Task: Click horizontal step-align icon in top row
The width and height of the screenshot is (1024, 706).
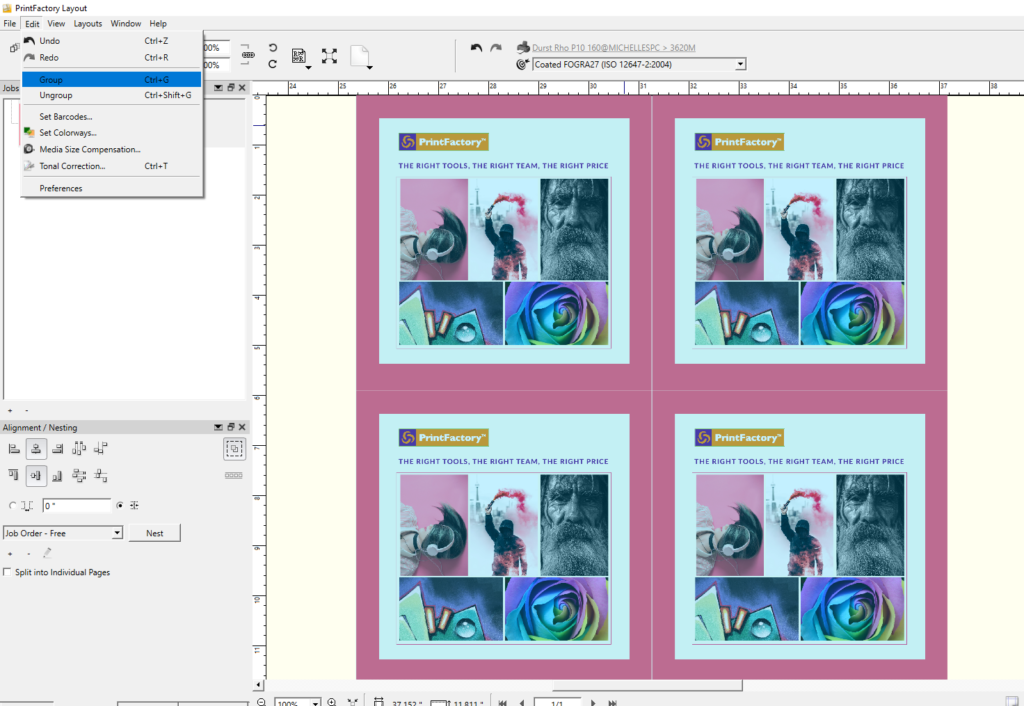Action: 101,449
